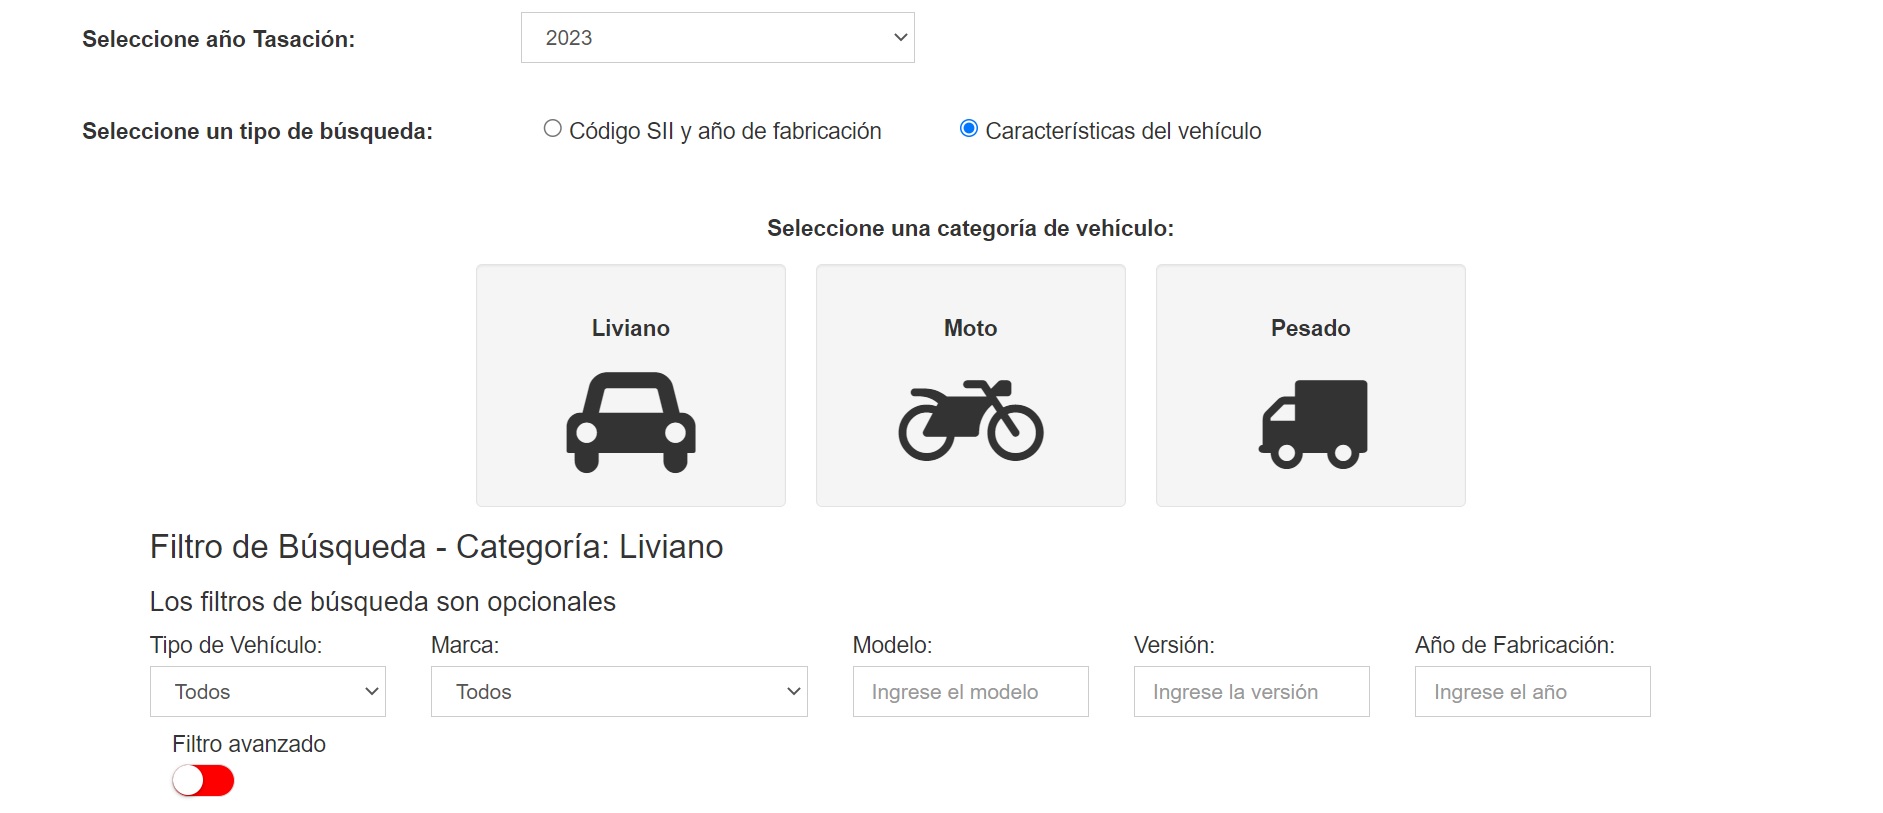Image resolution: width=1883 pixels, height=813 pixels.
Task: Click the chevron arrow in Marca dropdown
Action: (x=793, y=692)
